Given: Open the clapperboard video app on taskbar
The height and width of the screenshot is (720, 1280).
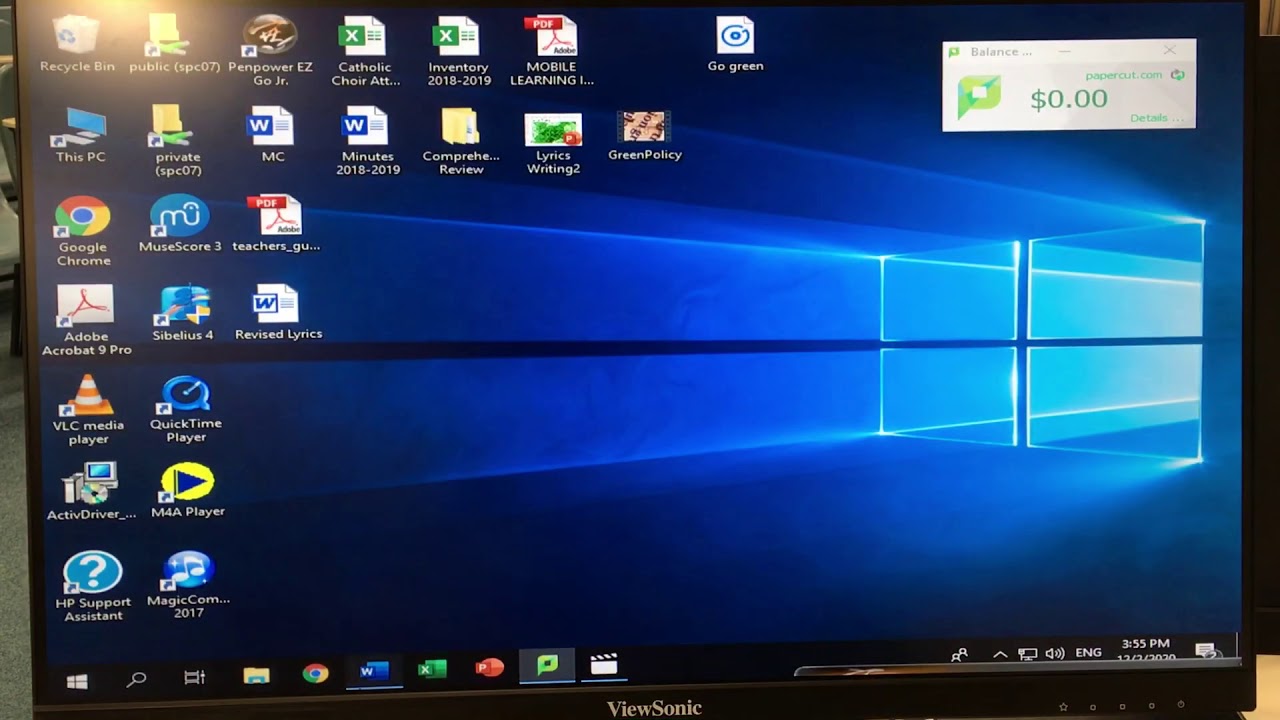Looking at the screenshot, I should [604, 664].
